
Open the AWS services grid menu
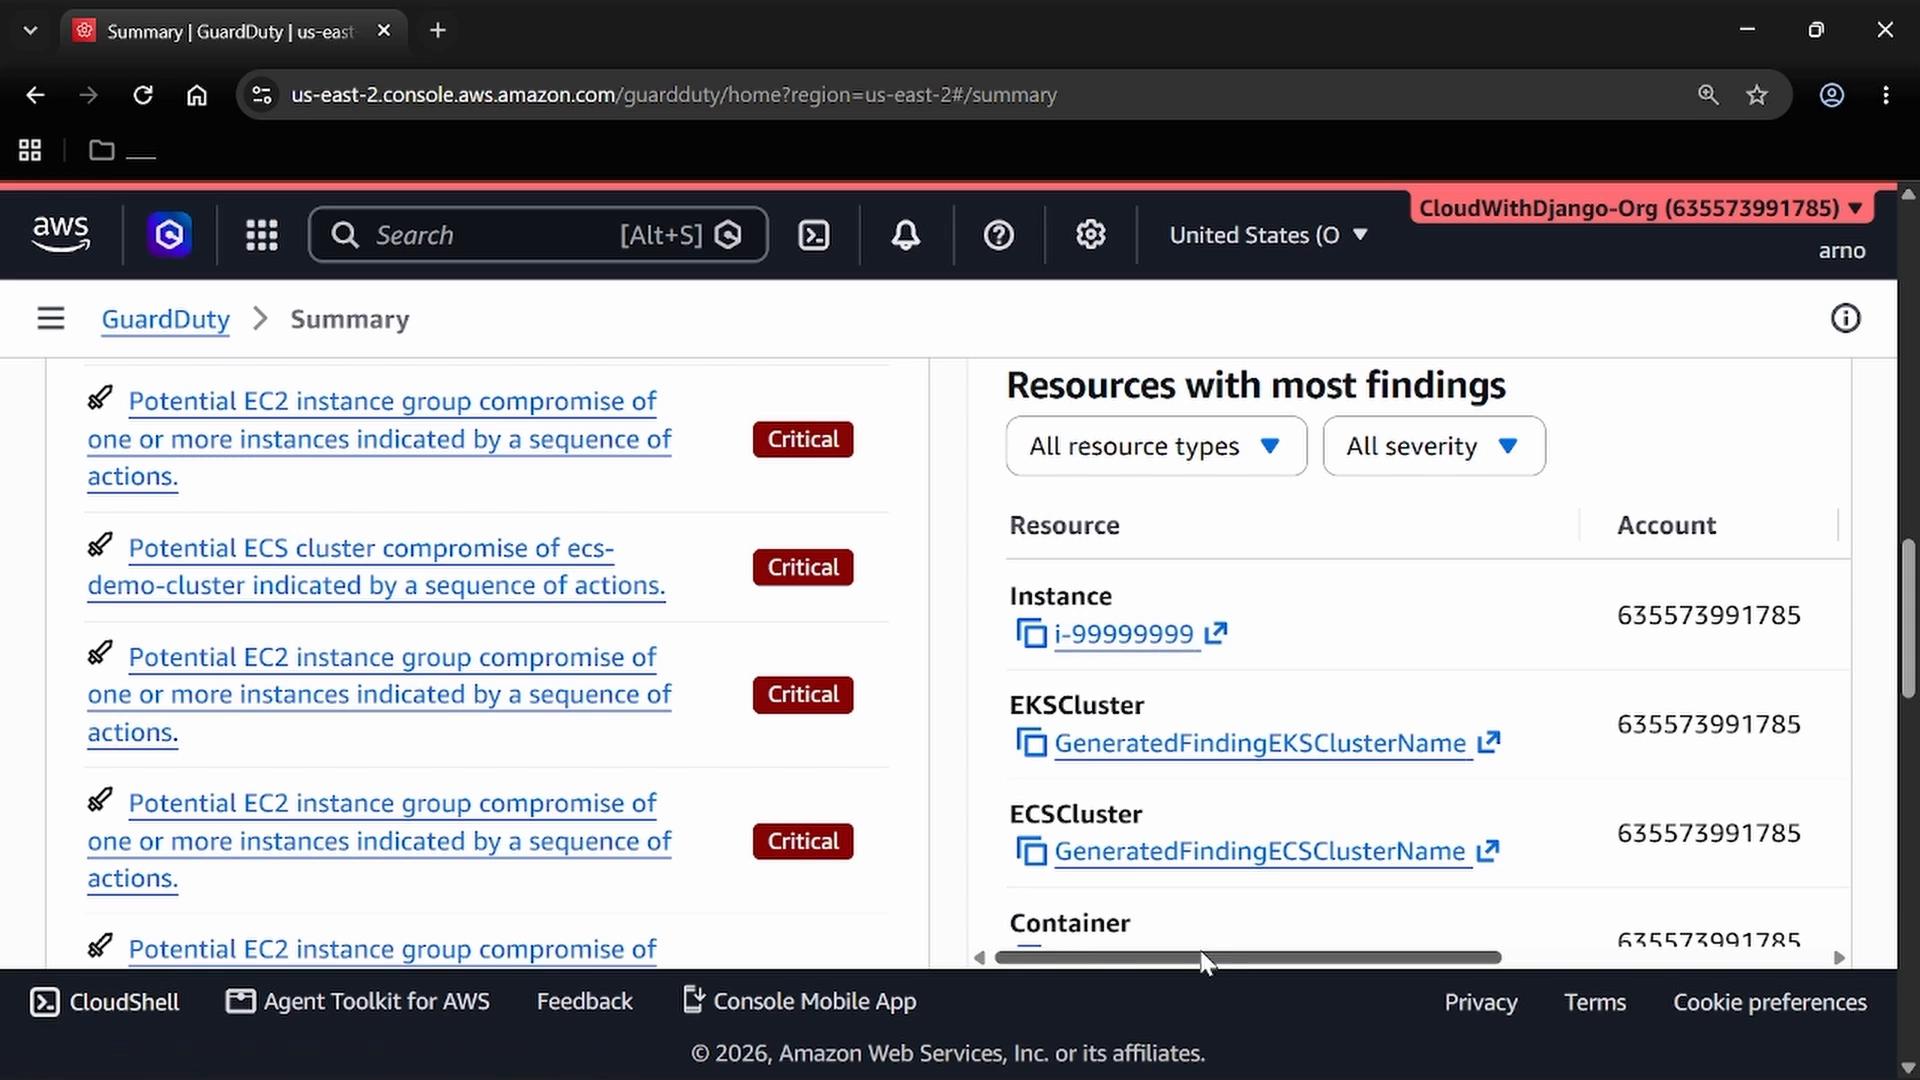(262, 235)
